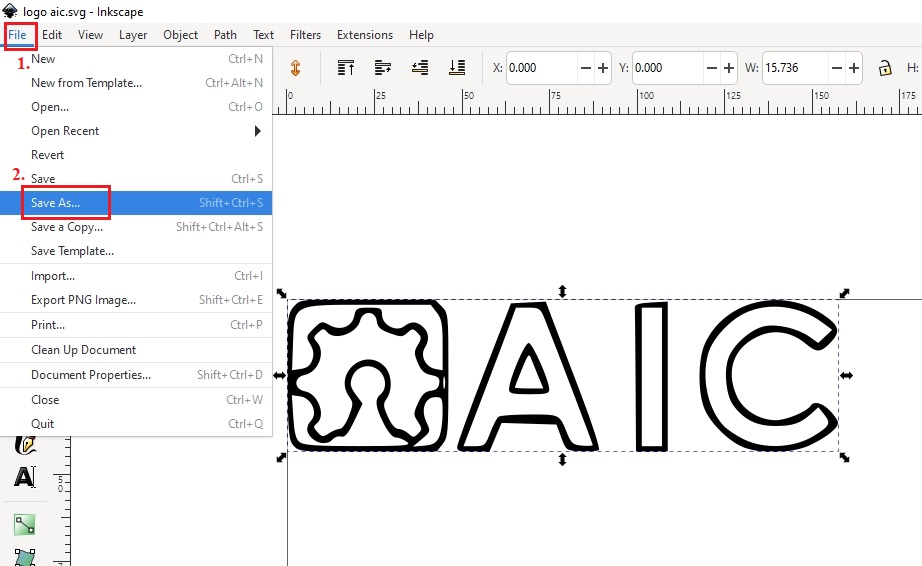Click the top-right corner scale handle
Screen dimensions: 922x566
coord(844,293)
